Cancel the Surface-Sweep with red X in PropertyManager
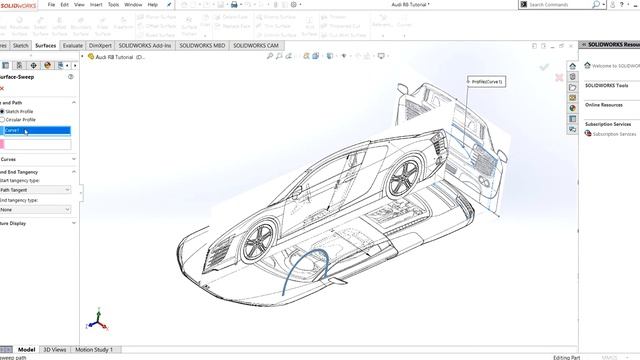Screen dimensions: 640x360 tap(2, 89)
